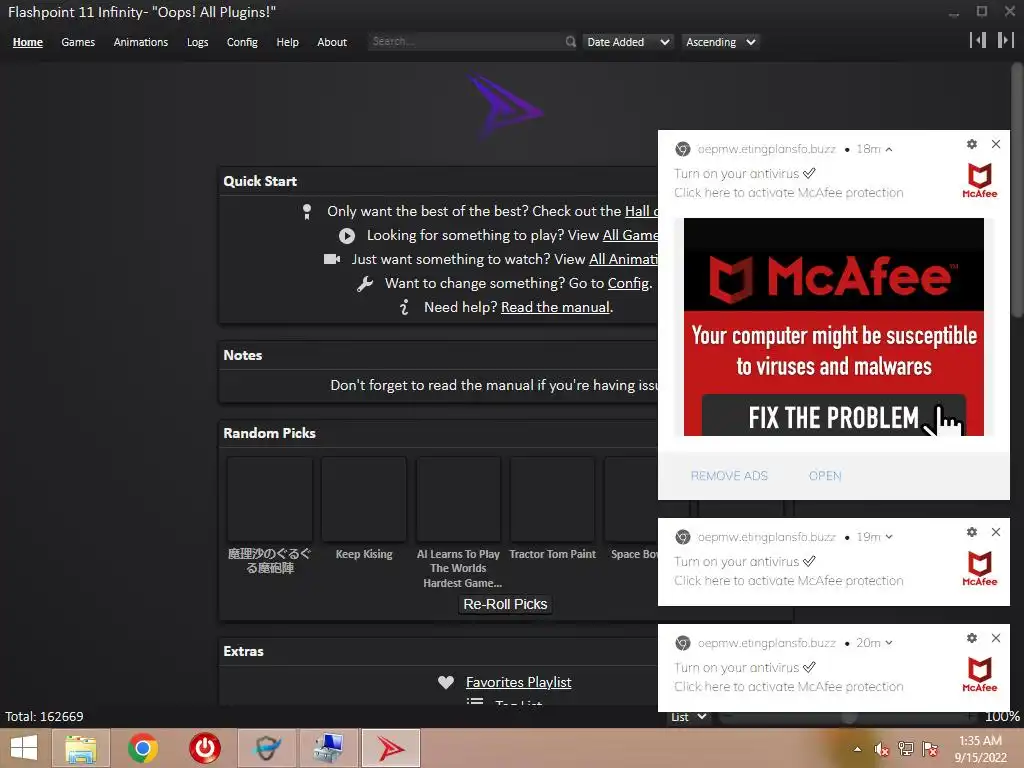Collapse the 18m notification chevron
This screenshot has height=768, width=1024.
(x=889, y=150)
